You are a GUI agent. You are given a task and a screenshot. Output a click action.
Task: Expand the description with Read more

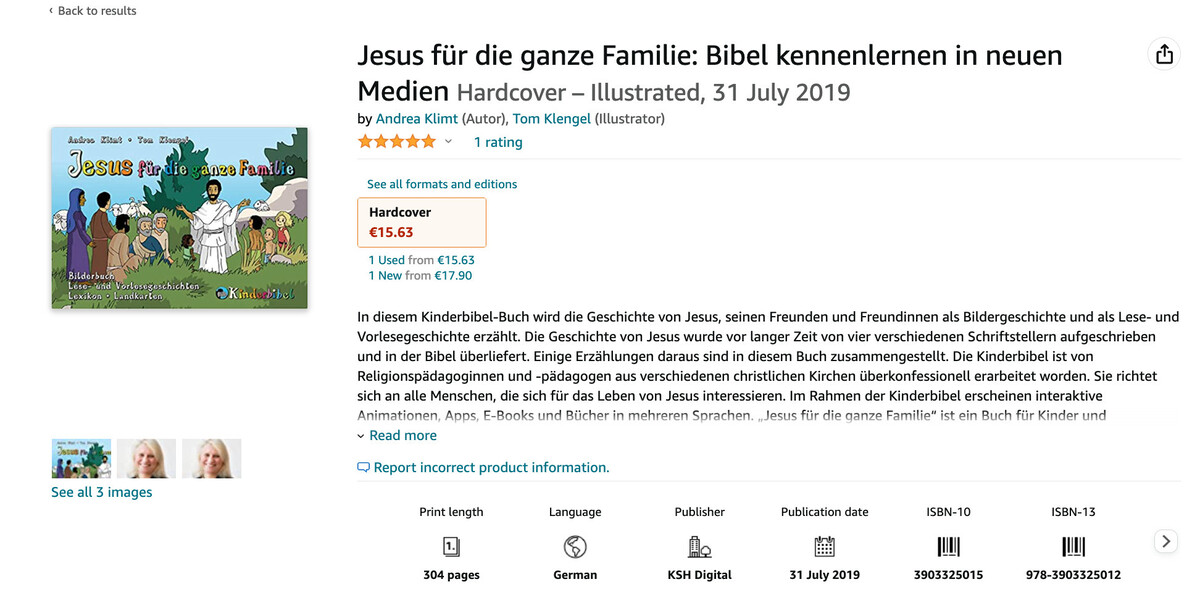click(402, 435)
